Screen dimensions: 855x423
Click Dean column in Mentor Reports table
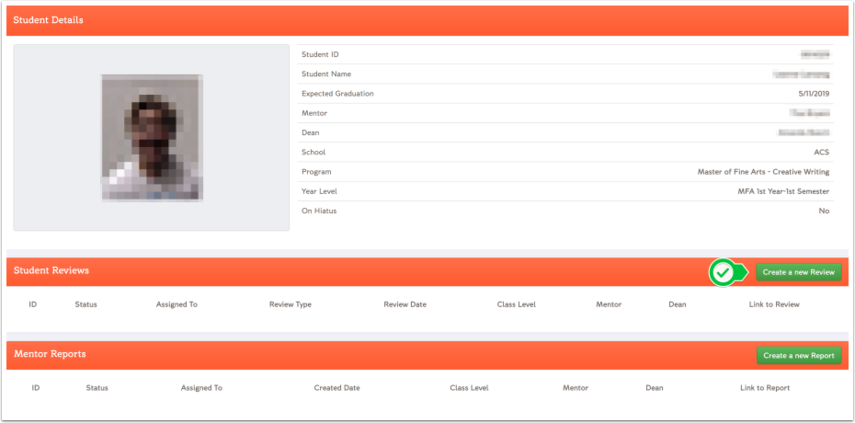coord(654,388)
